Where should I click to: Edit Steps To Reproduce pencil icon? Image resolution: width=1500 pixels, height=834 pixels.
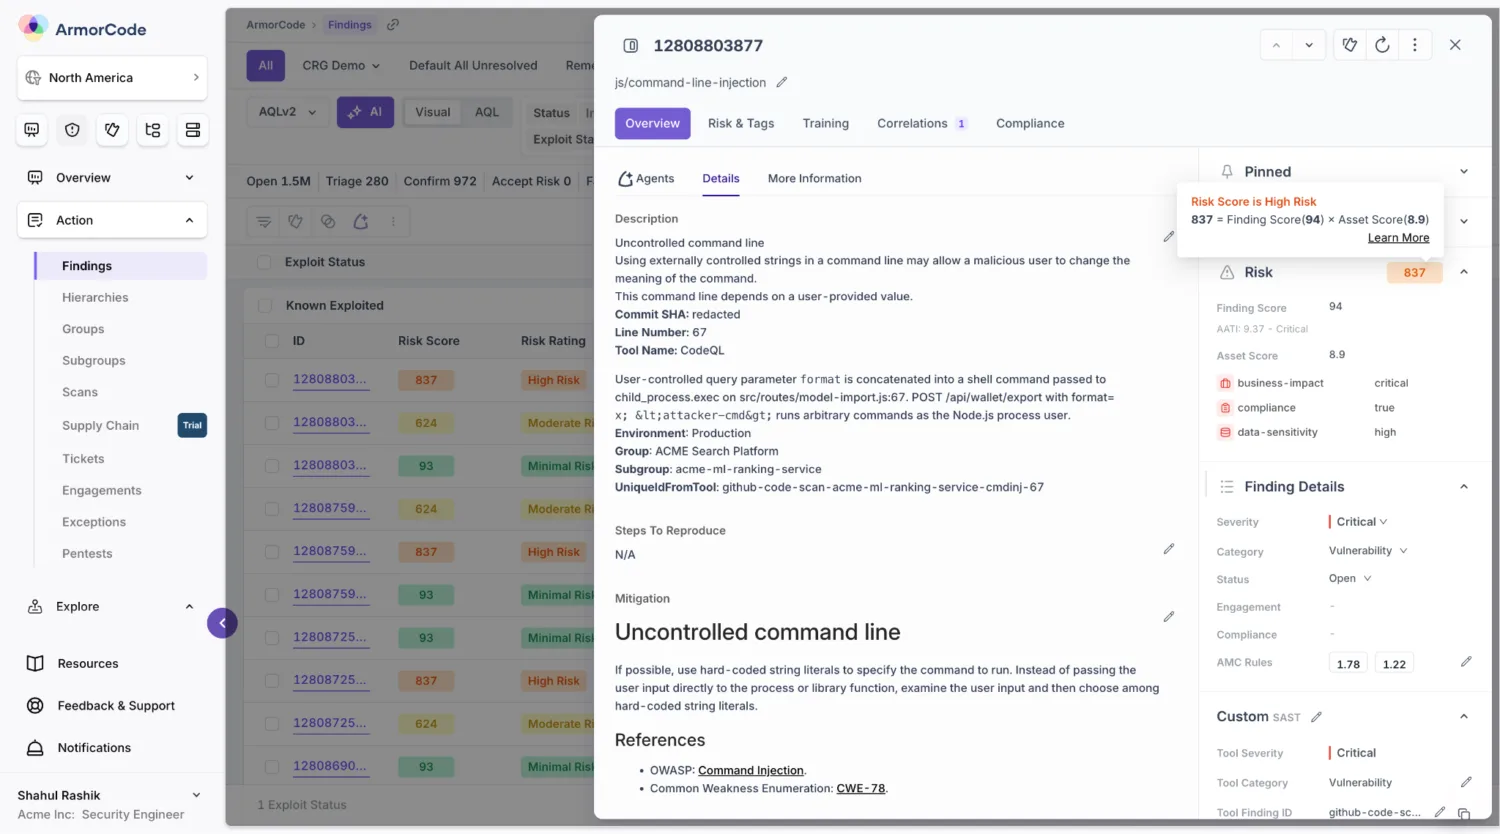point(1169,549)
